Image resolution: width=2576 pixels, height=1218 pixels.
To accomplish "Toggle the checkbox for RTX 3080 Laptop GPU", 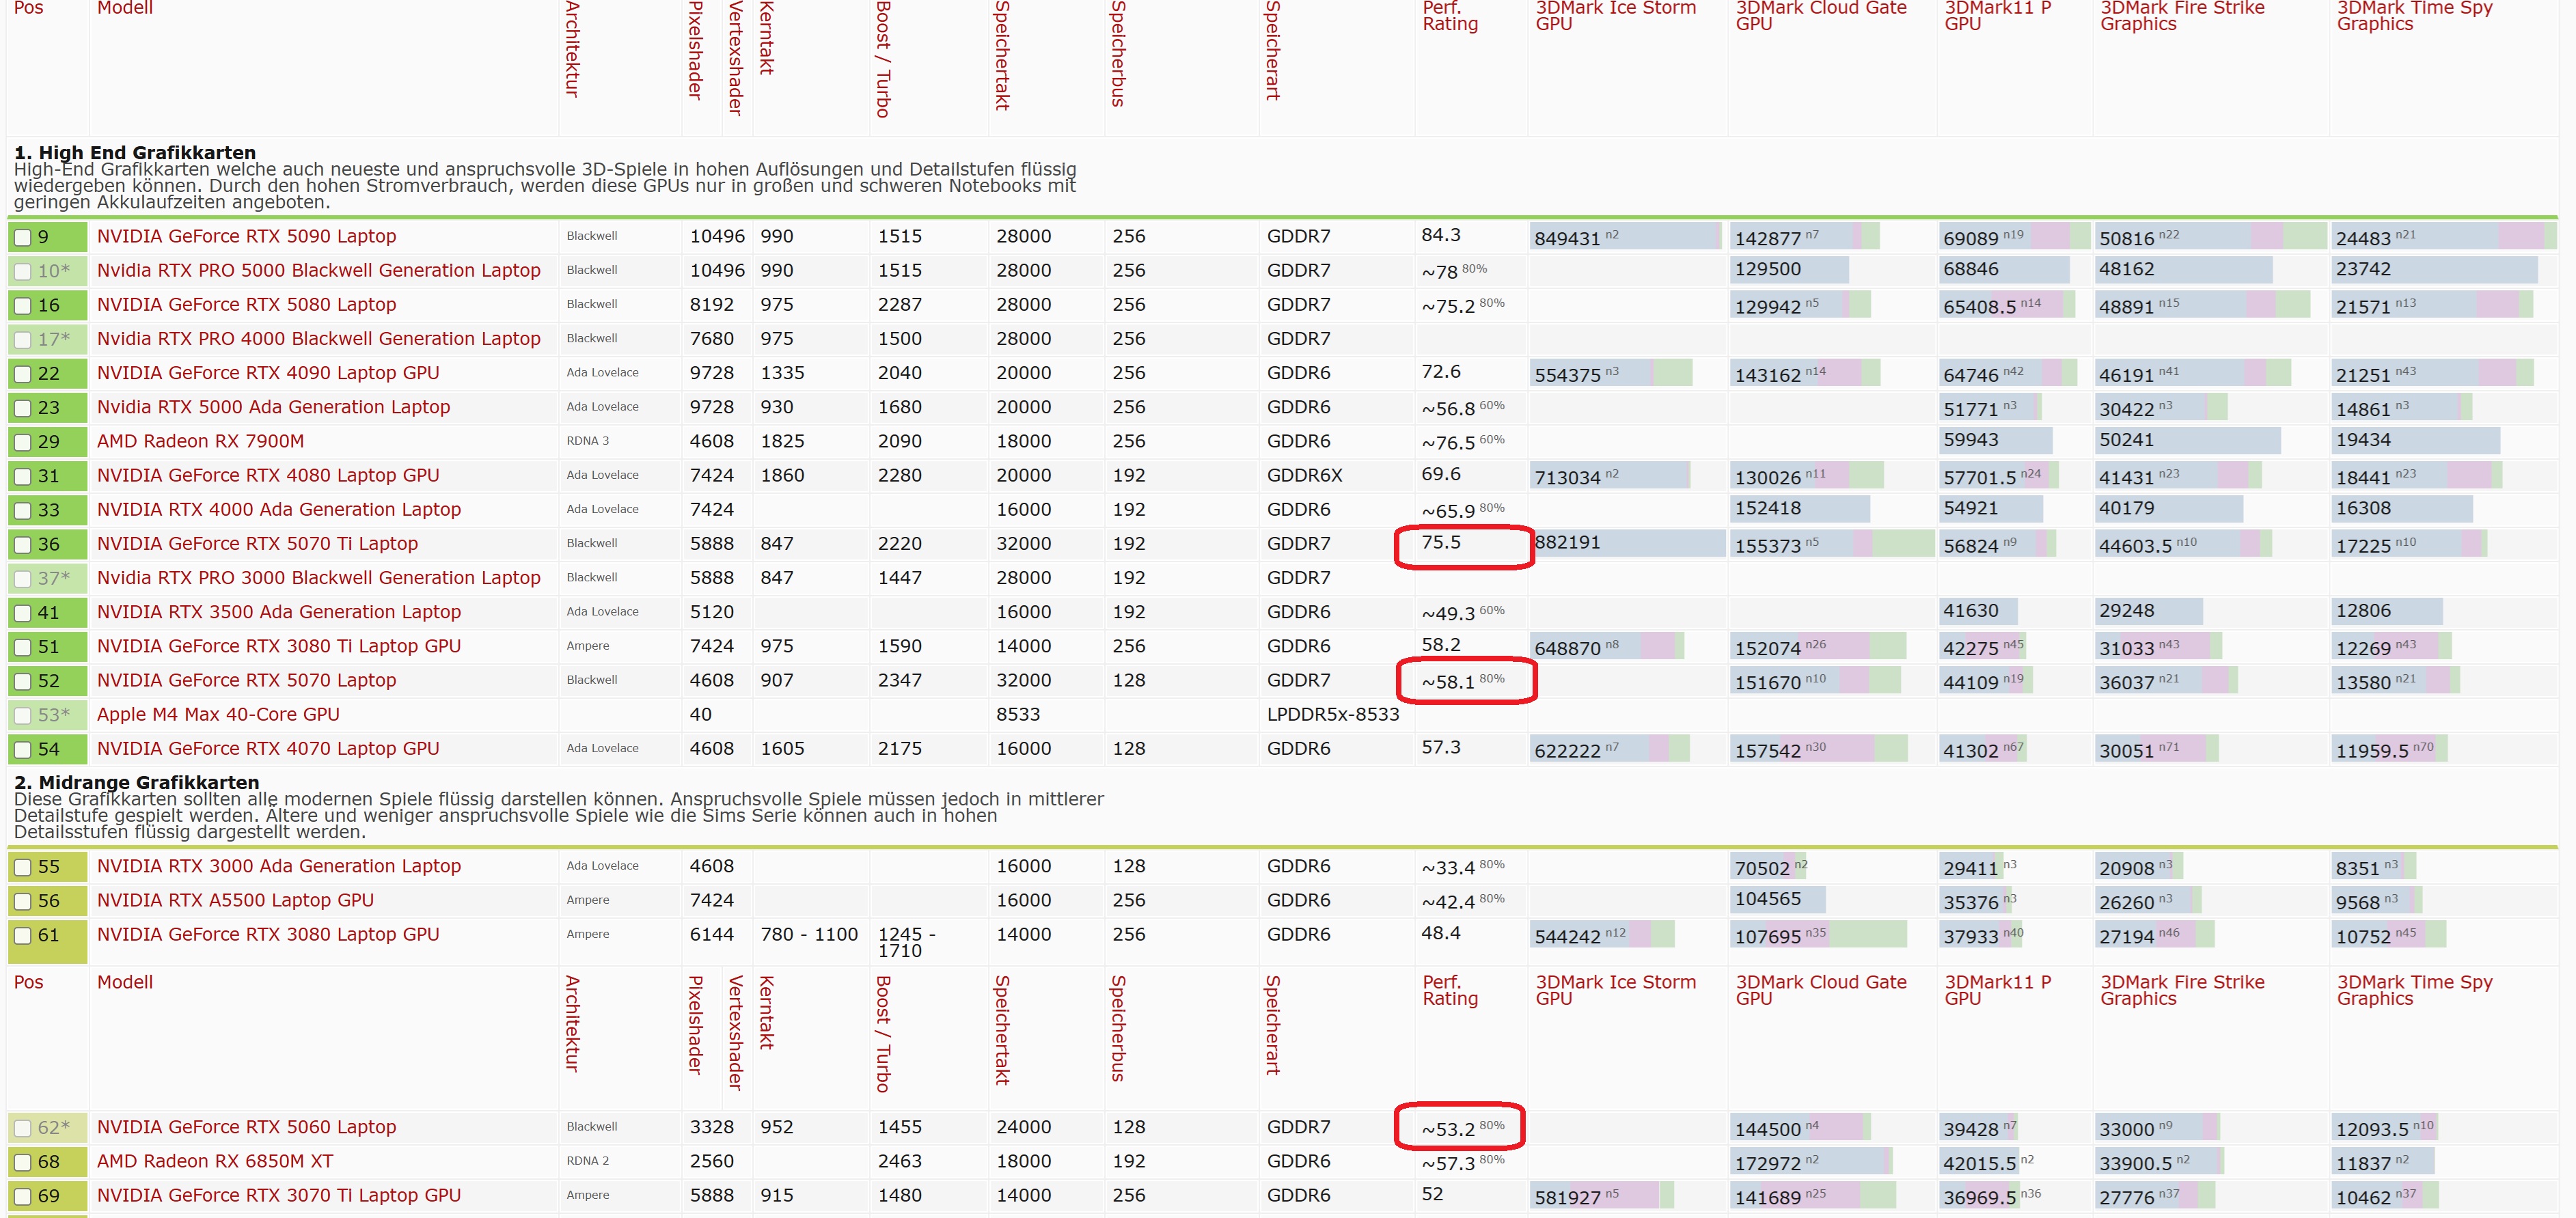I will (23, 936).
